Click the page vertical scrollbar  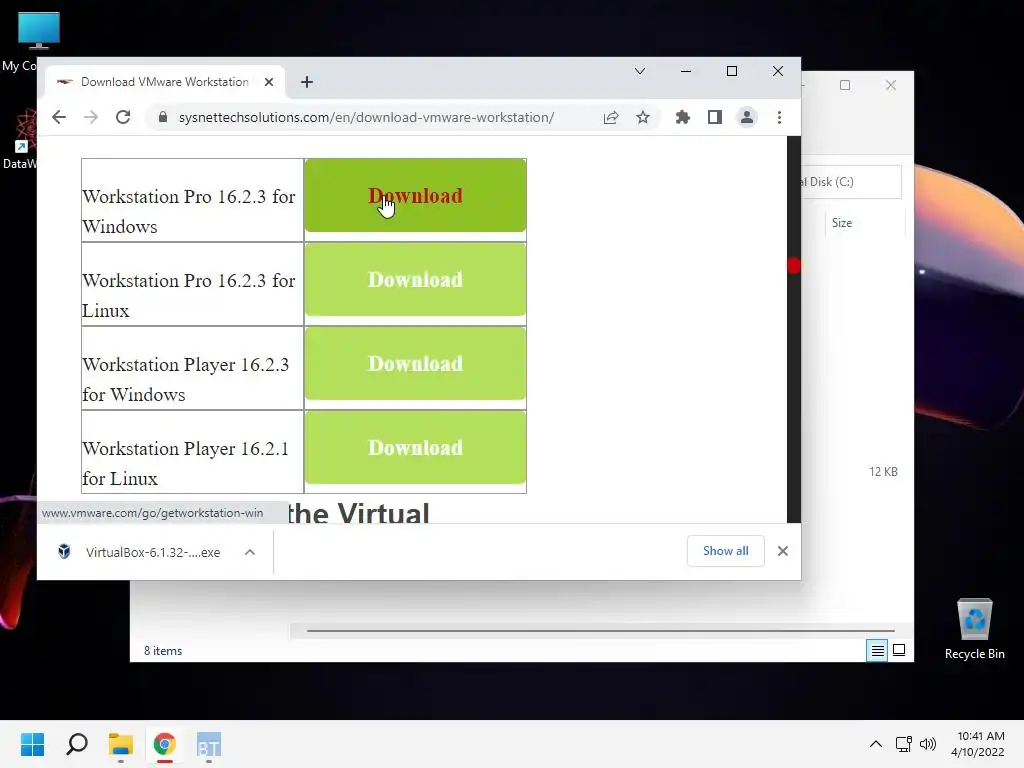pos(793,329)
